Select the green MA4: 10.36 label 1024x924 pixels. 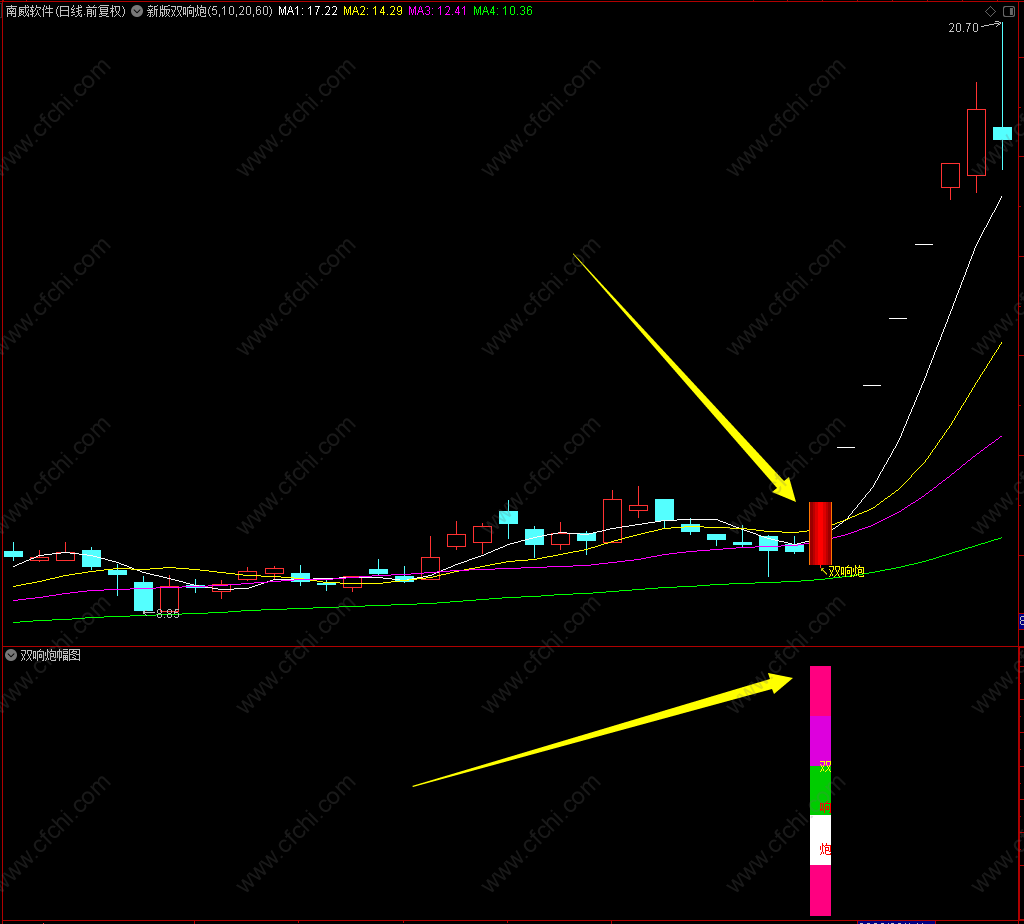502,11
